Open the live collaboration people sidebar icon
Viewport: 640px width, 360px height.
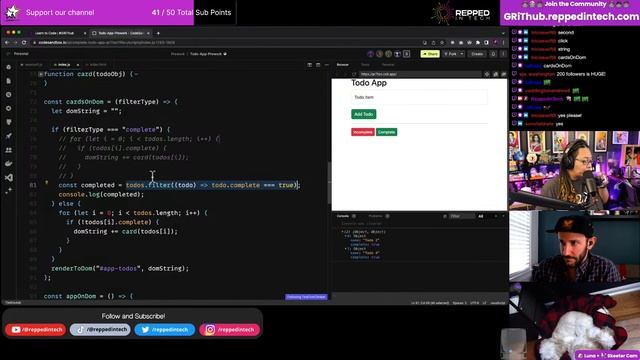click(x=9, y=150)
